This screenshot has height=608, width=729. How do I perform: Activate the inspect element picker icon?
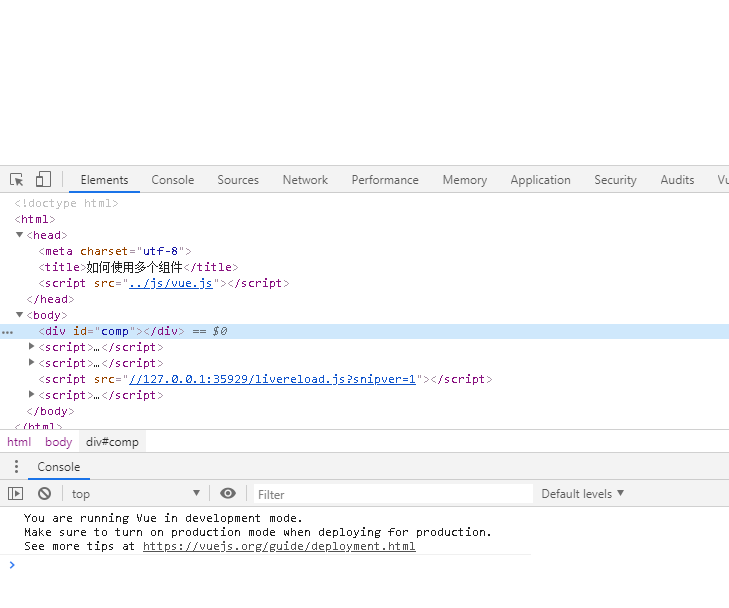click(x=17, y=180)
